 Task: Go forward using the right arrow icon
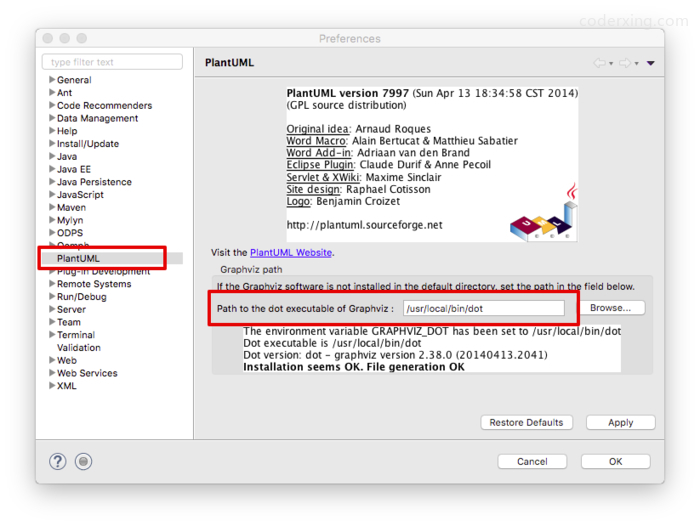point(625,63)
